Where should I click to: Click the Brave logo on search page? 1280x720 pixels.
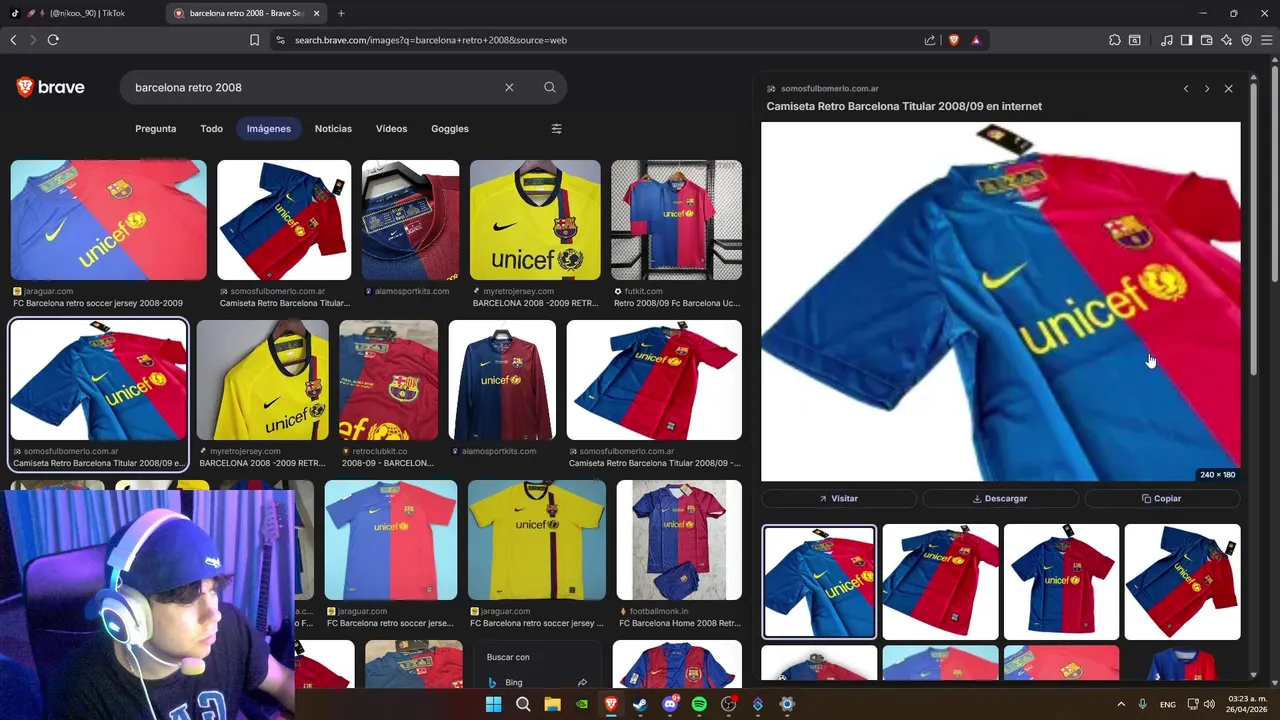coord(50,88)
